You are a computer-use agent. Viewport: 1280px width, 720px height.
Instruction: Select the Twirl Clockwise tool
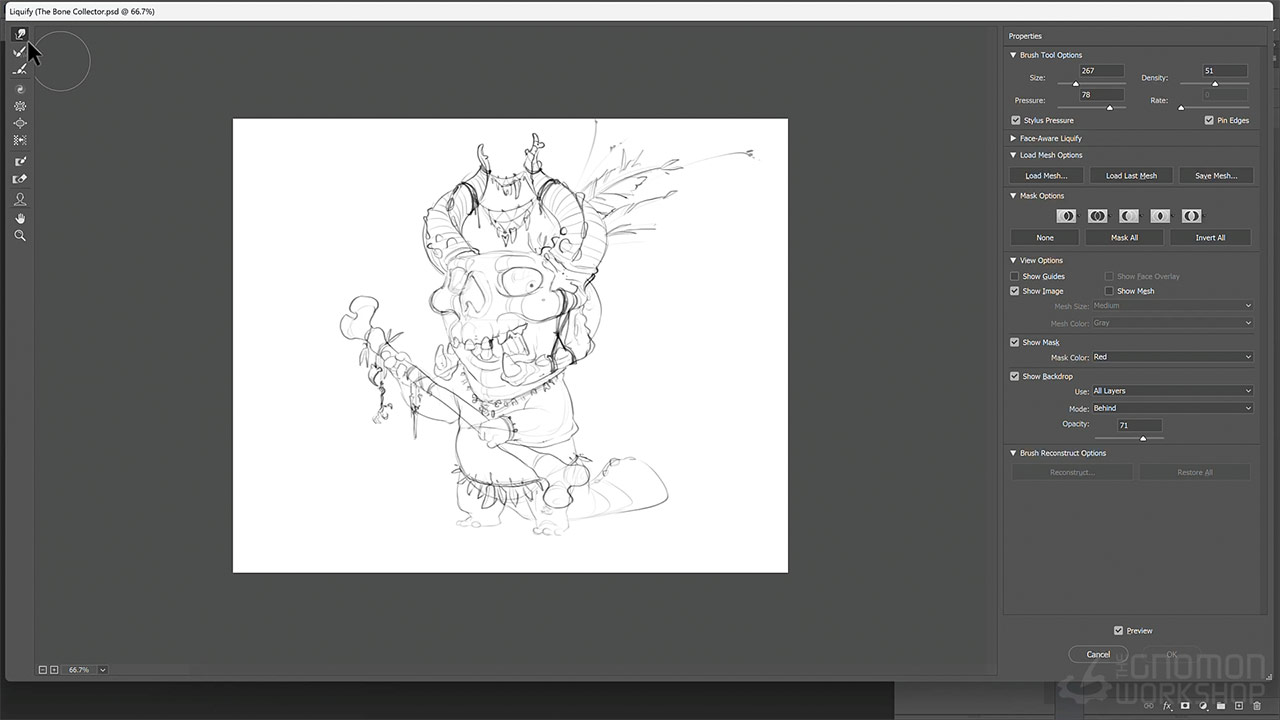tap(20, 89)
